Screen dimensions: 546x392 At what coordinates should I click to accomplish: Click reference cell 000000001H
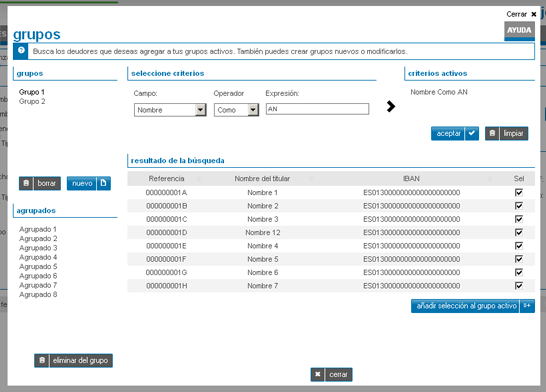[x=166, y=285]
